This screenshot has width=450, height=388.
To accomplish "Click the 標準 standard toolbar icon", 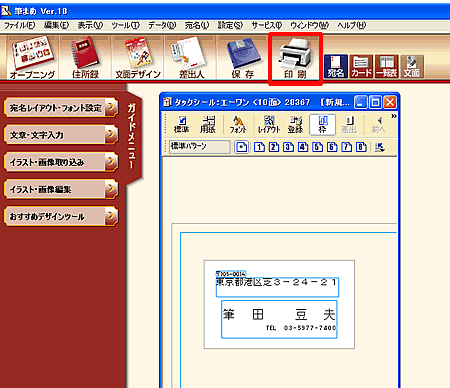I will pos(182,125).
